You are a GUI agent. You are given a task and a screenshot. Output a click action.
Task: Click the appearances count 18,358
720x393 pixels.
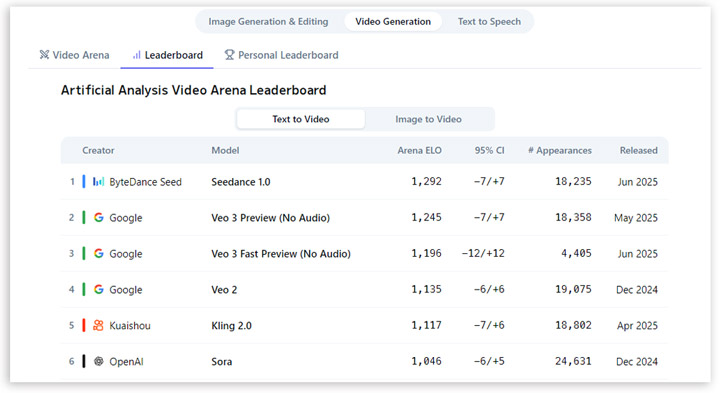(573, 217)
